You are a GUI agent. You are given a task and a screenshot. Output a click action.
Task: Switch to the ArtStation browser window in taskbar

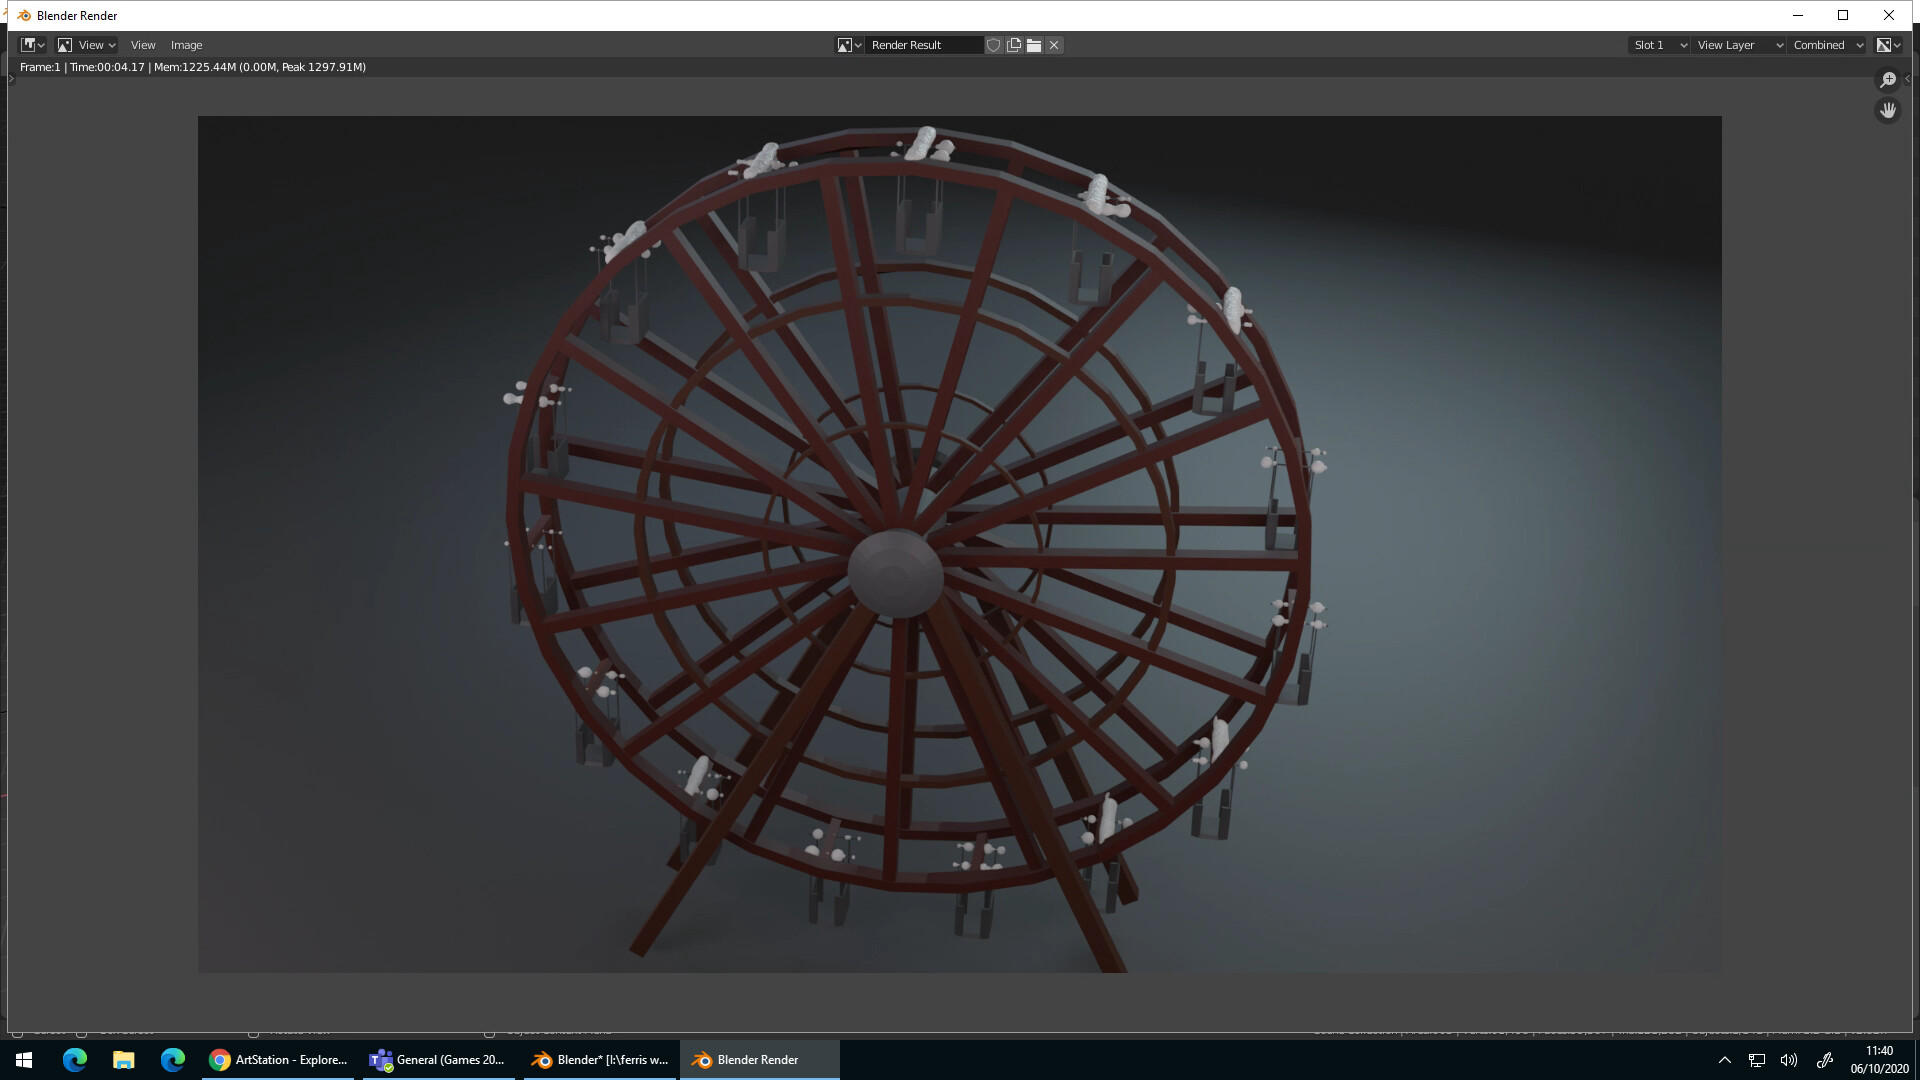point(278,1059)
